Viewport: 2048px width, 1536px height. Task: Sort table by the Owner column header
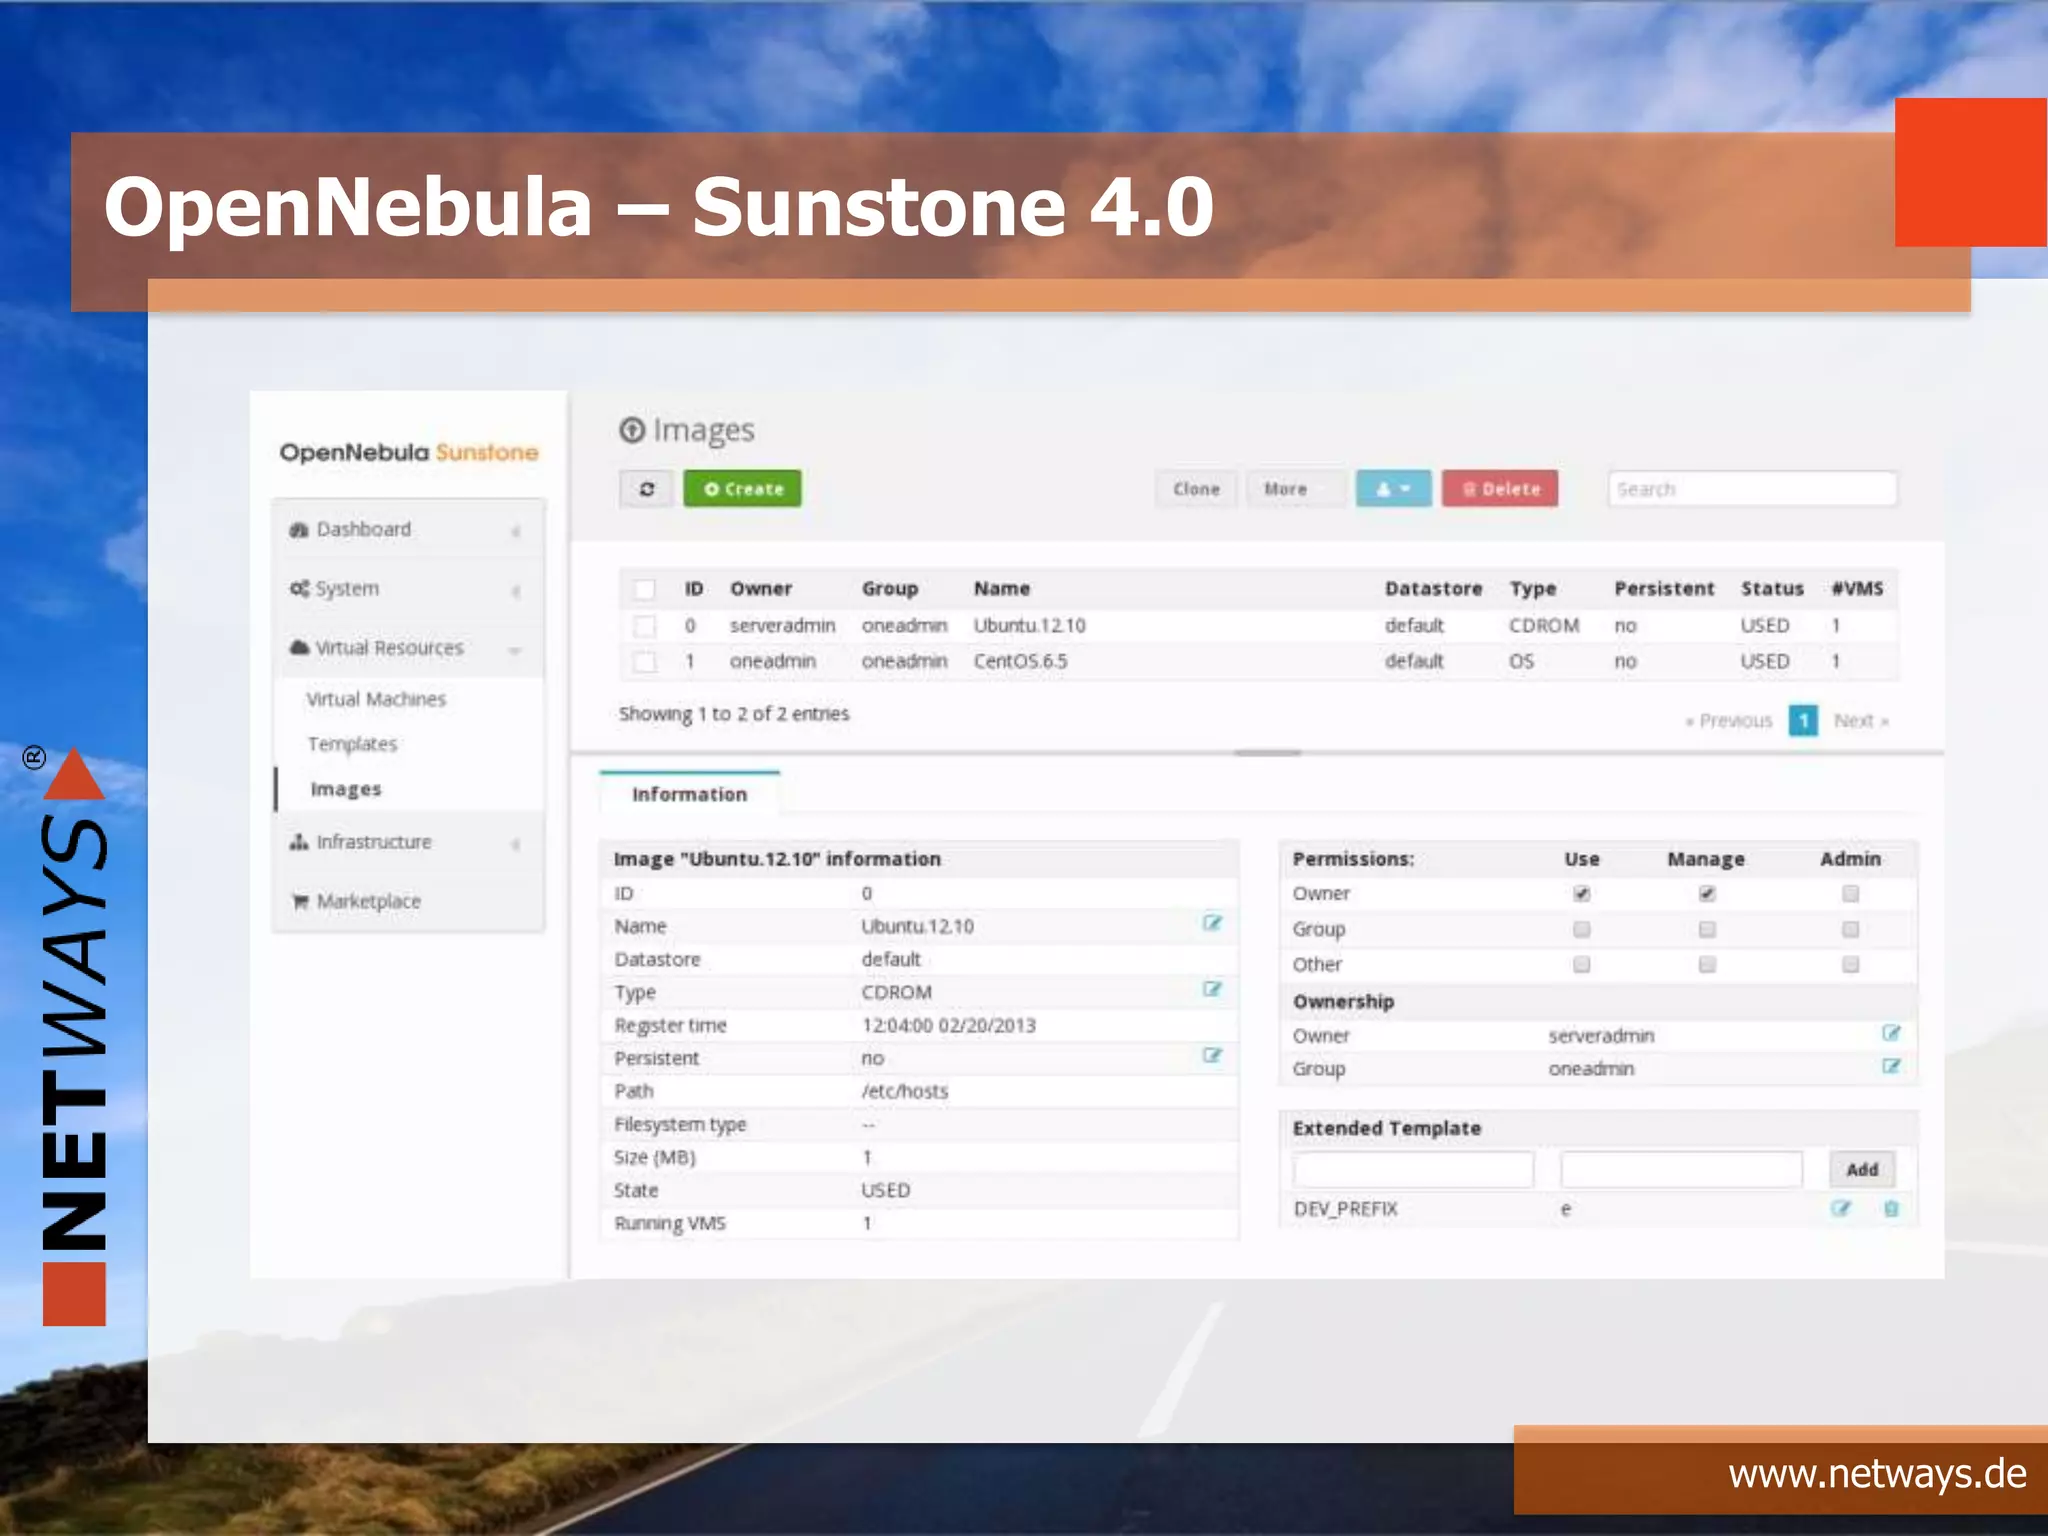[x=761, y=589]
